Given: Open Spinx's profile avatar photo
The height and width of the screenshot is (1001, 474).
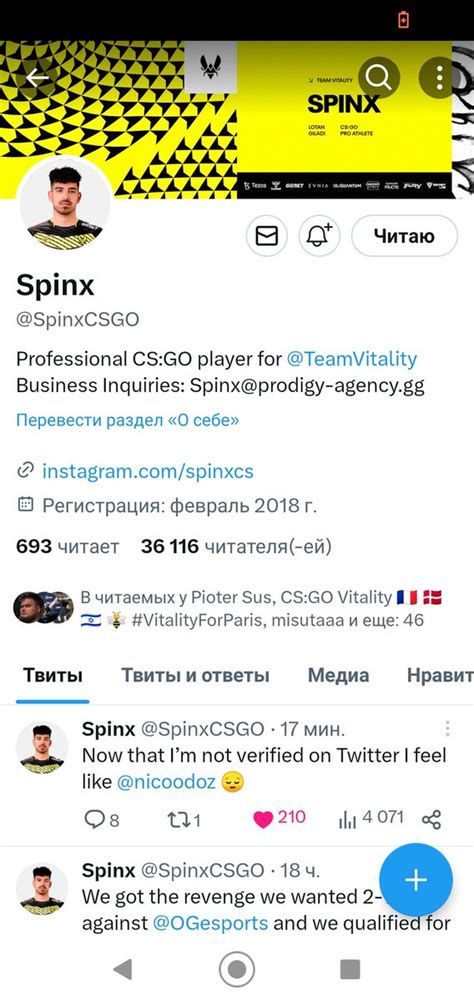Looking at the screenshot, I should point(65,204).
